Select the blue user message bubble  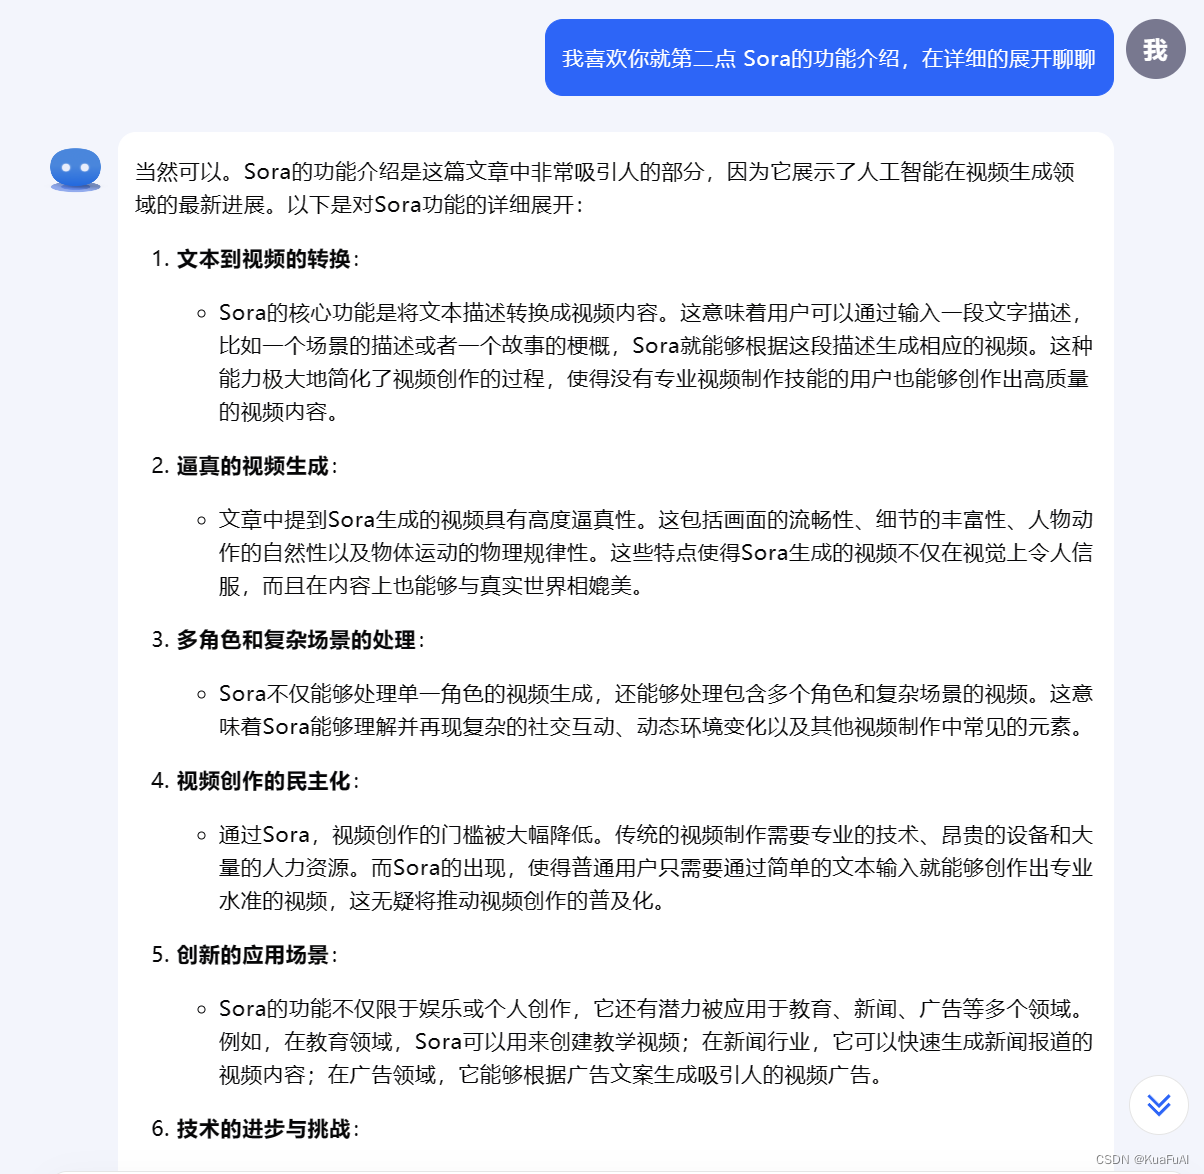[829, 58]
